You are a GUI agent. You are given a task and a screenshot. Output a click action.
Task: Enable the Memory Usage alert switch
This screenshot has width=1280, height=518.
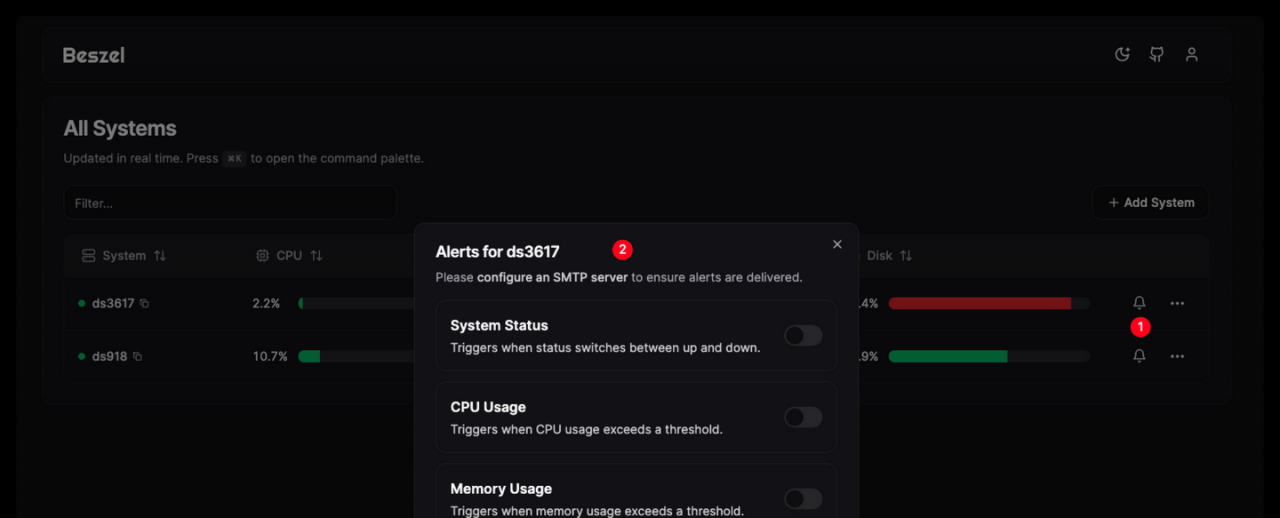tap(803, 499)
